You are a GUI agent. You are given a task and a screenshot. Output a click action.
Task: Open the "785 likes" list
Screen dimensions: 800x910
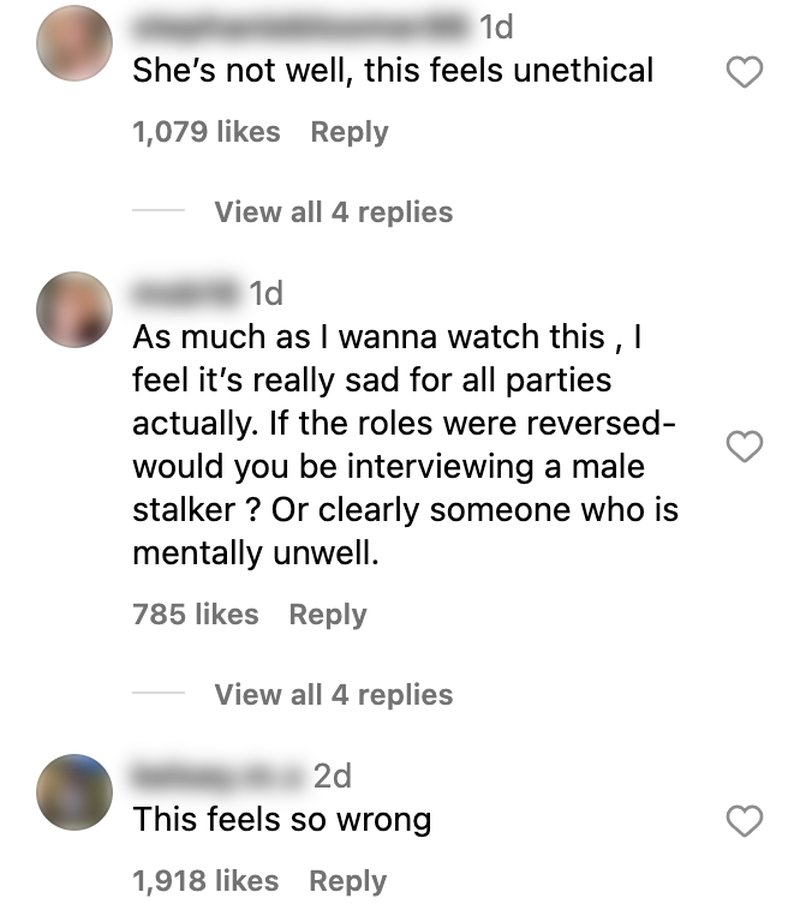click(196, 614)
